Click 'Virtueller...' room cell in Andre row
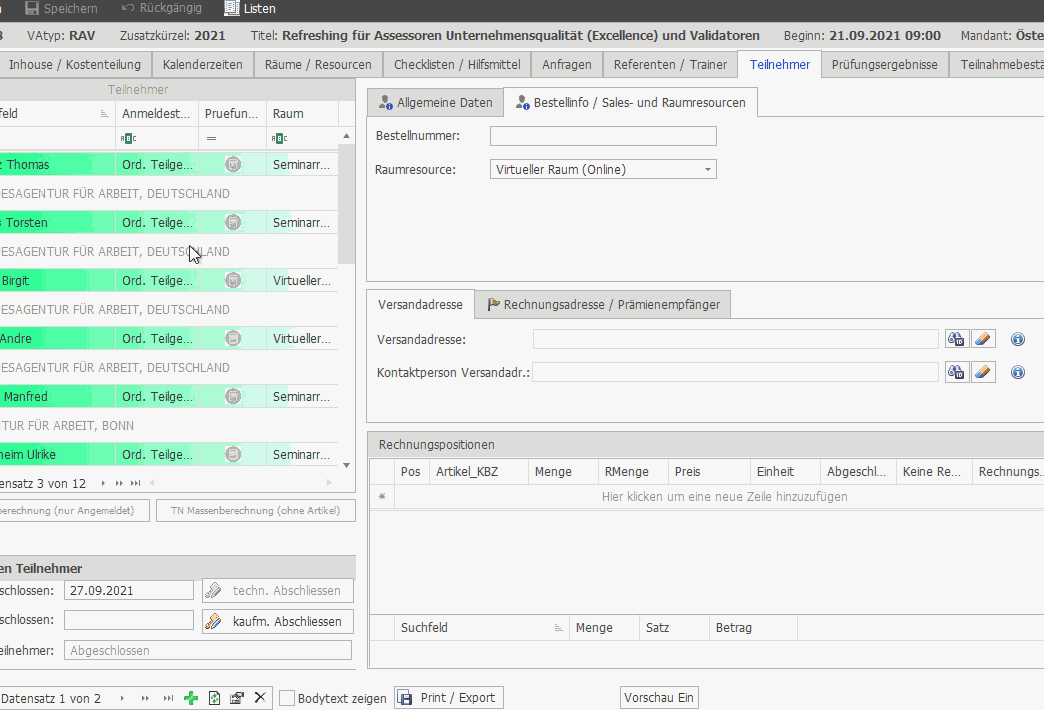This screenshot has height=710, width=1044. (x=302, y=338)
